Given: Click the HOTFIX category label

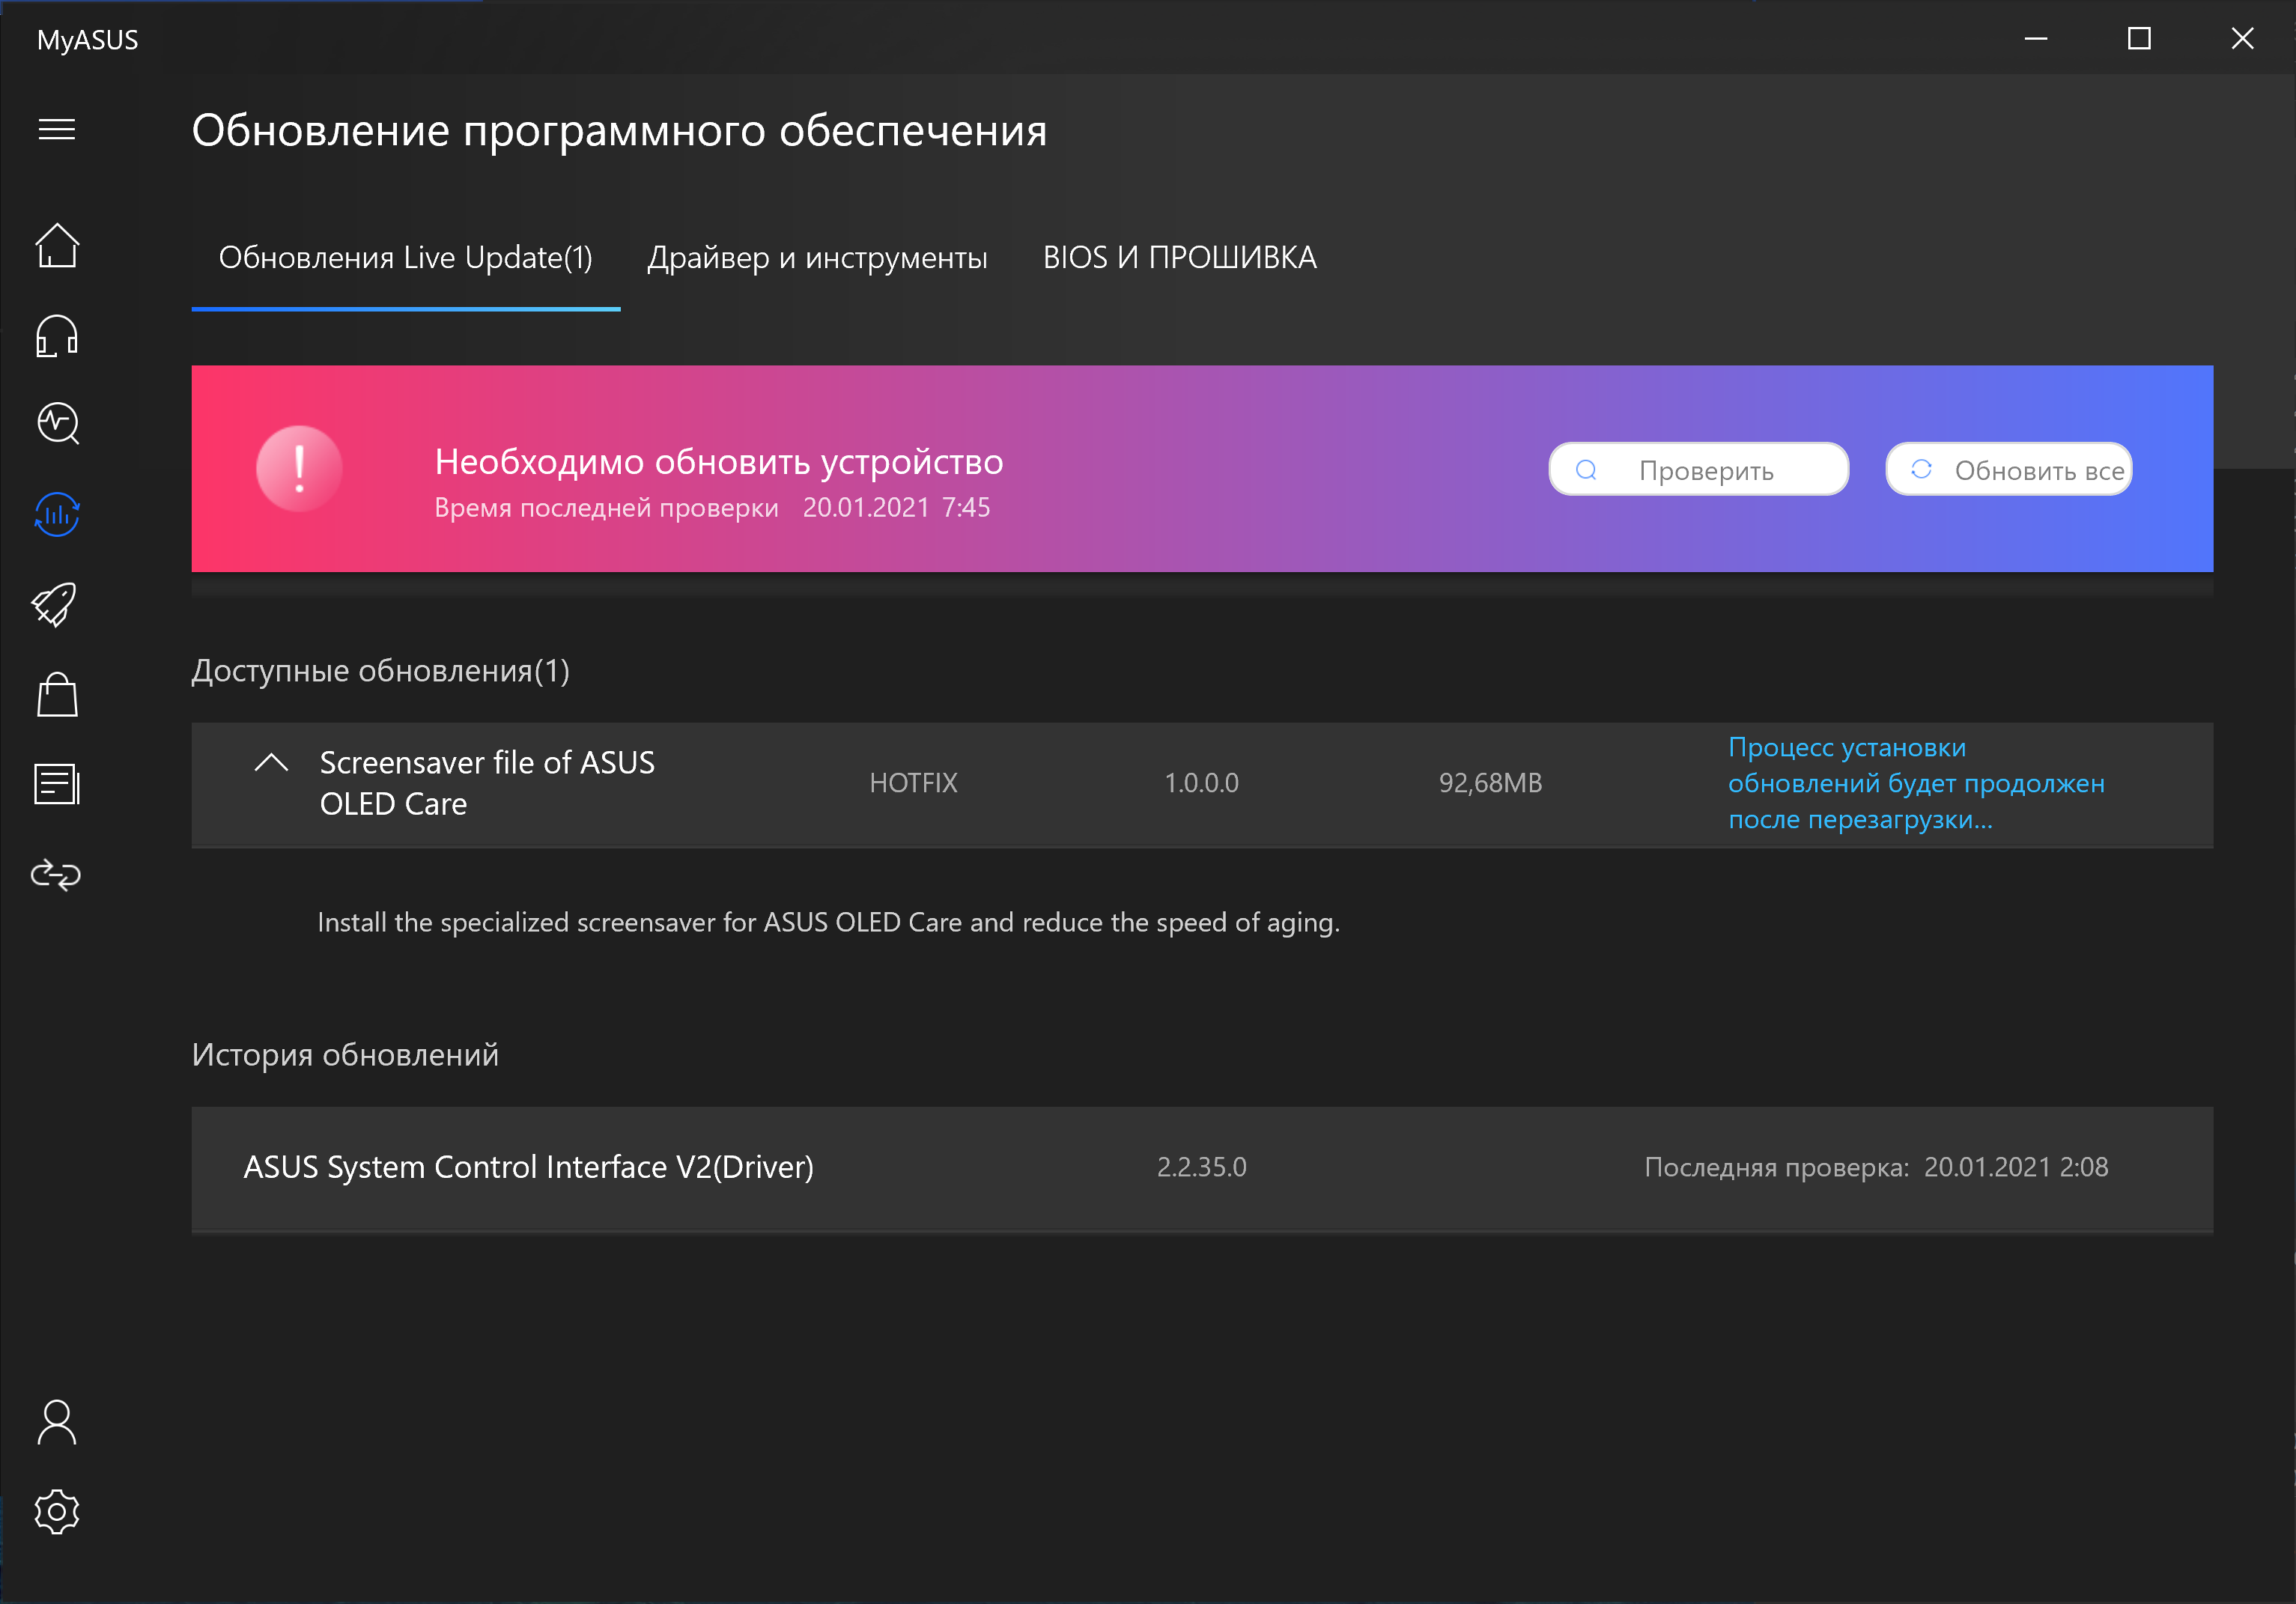Looking at the screenshot, I should [913, 783].
